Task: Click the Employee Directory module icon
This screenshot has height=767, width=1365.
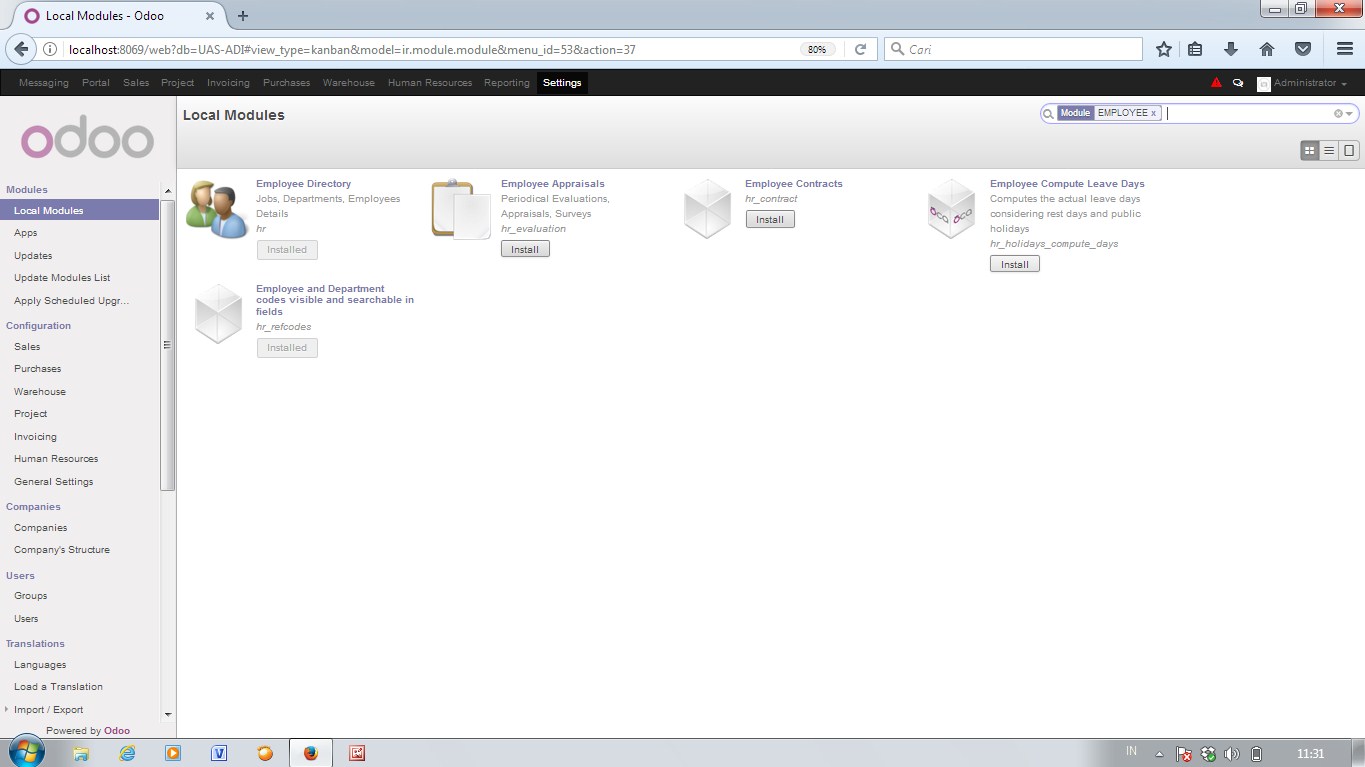Action: [x=216, y=207]
